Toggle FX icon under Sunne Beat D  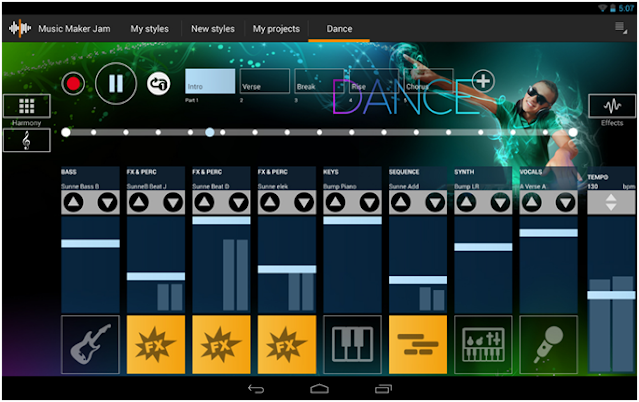pyautogui.click(x=221, y=344)
